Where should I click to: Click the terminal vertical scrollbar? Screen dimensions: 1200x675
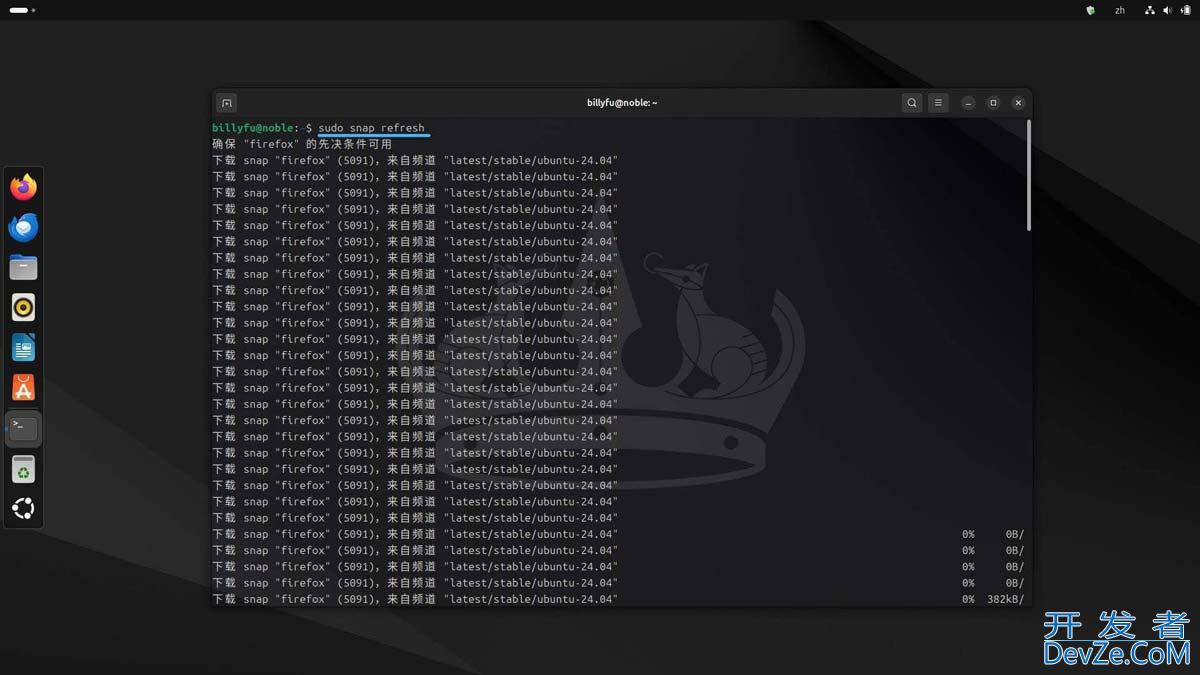(x=1028, y=176)
